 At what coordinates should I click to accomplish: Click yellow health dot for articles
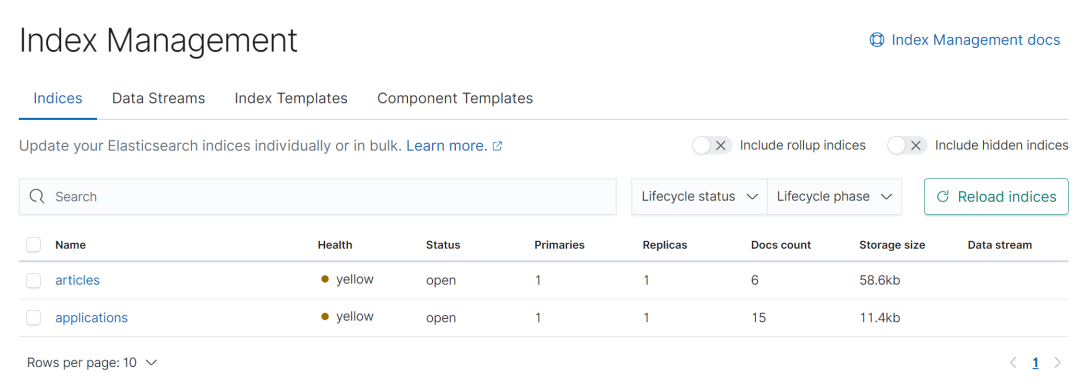coord(325,279)
